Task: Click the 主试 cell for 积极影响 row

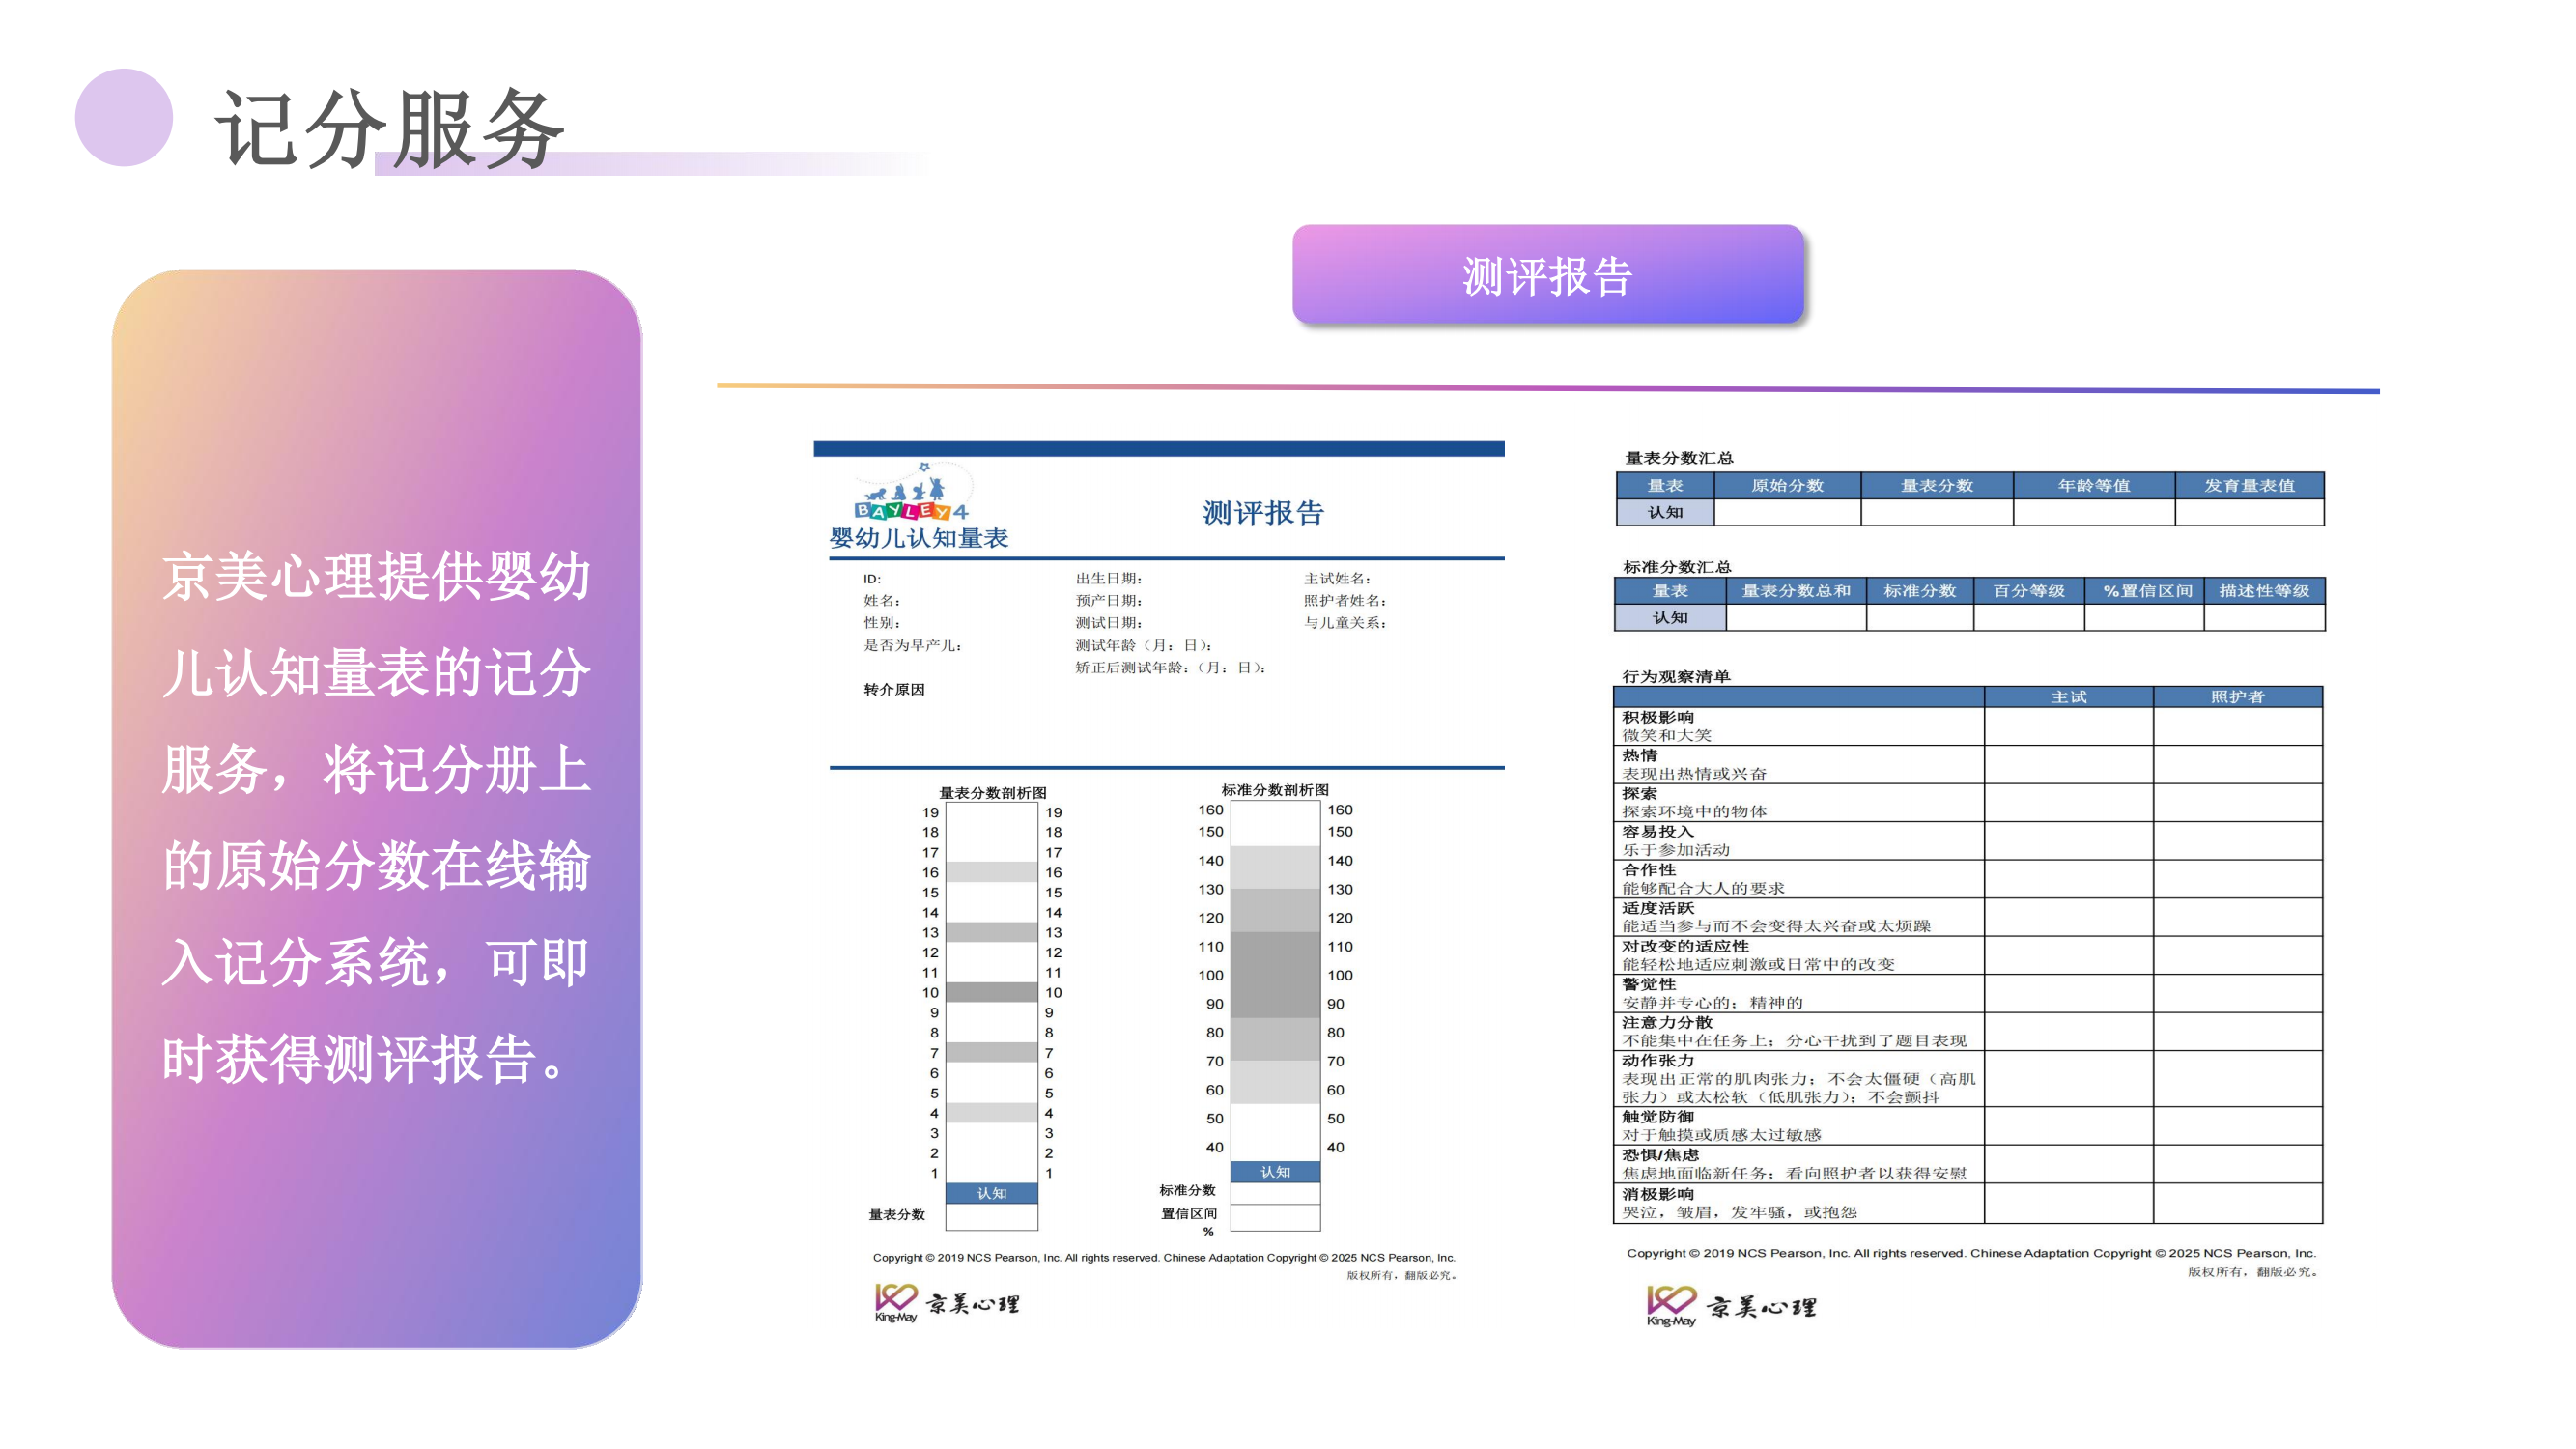Action: [x=2068, y=726]
